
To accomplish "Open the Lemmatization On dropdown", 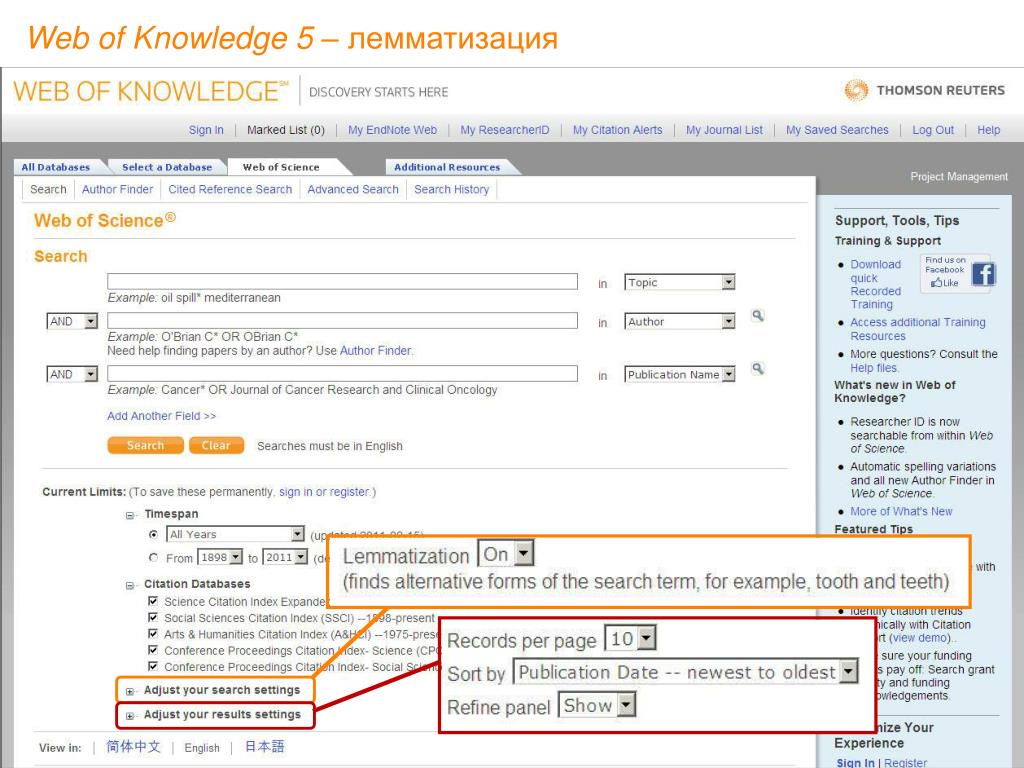I will [x=506, y=554].
